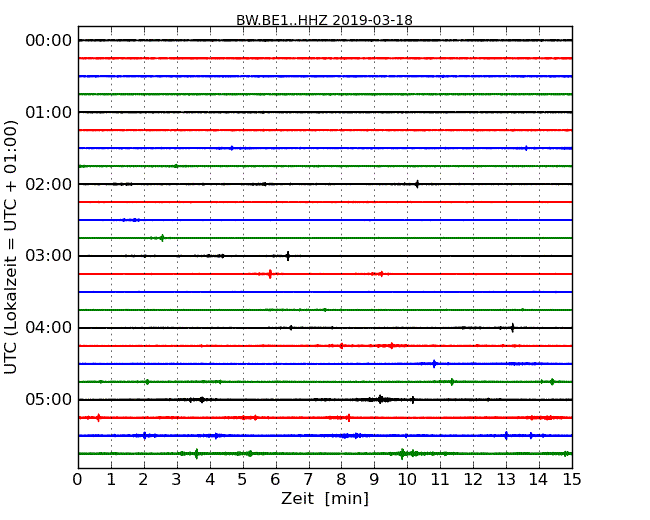Click the Zeit [min] axis label
Screen dimensions: 650x520
(325, 498)
